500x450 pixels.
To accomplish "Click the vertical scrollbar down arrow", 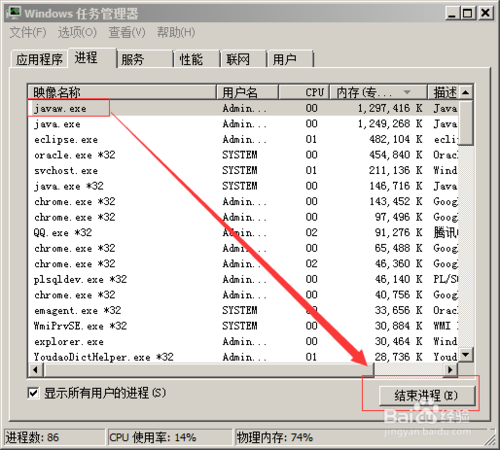I will pos(466,355).
